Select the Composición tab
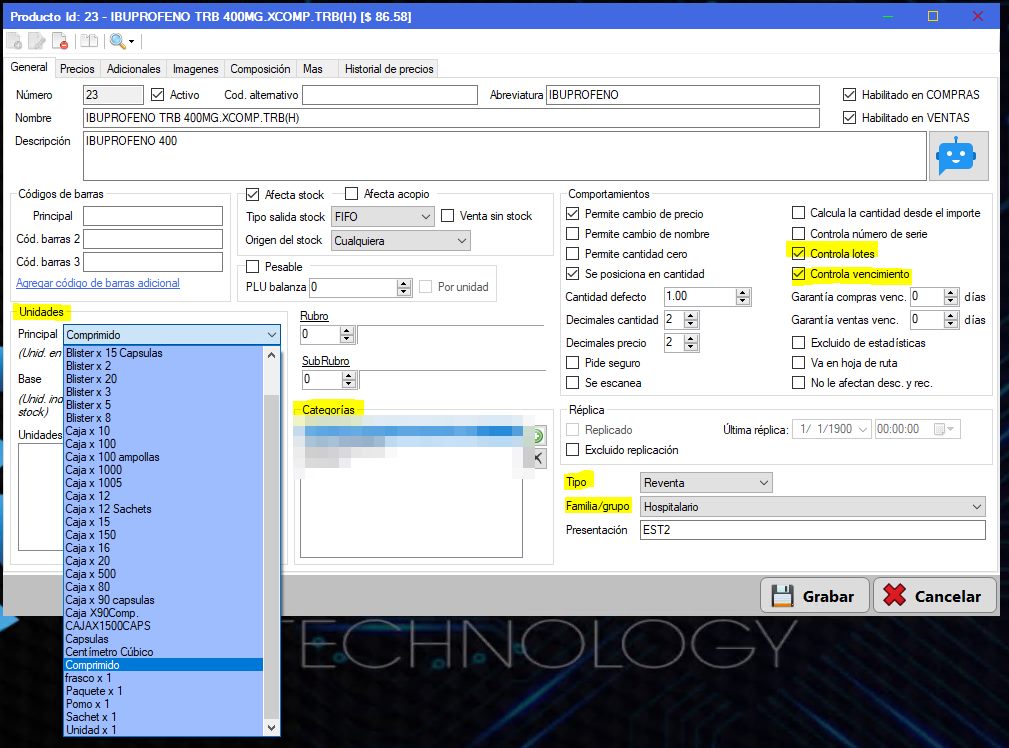The width and height of the screenshot is (1009, 748). tap(260, 69)
